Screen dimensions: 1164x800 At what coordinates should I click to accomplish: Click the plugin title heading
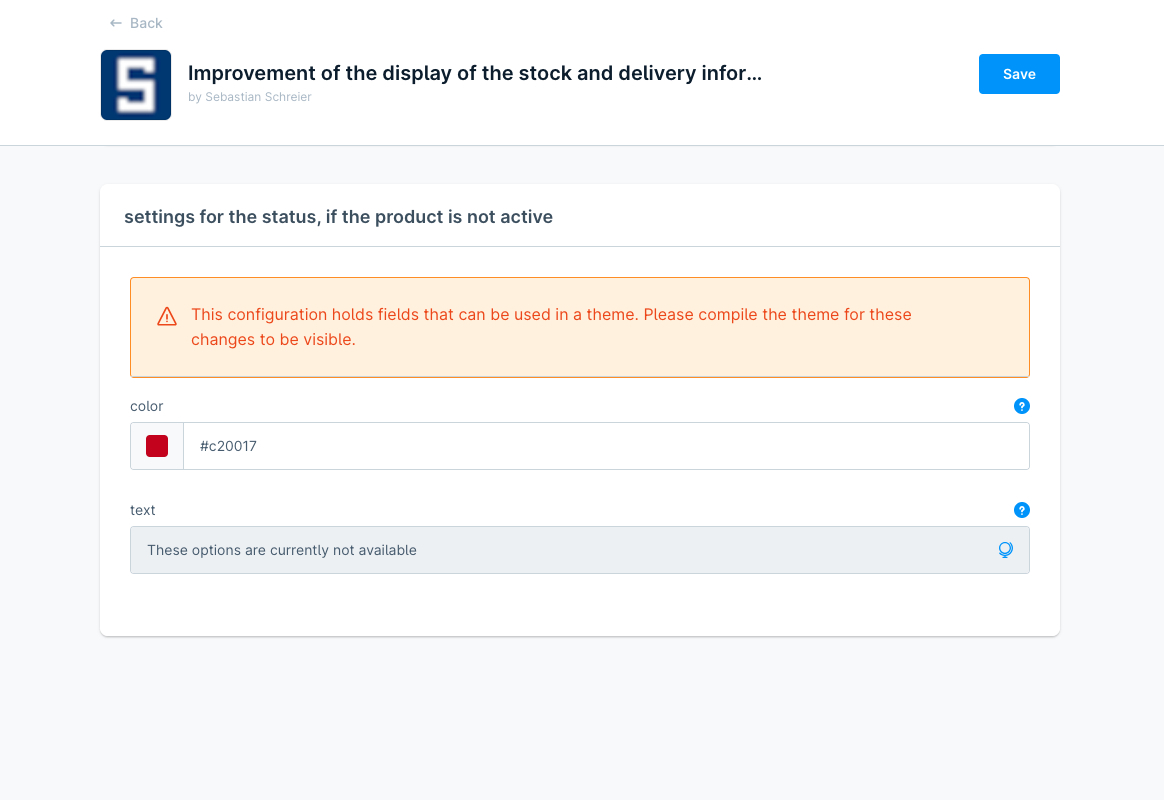point(475,73)
